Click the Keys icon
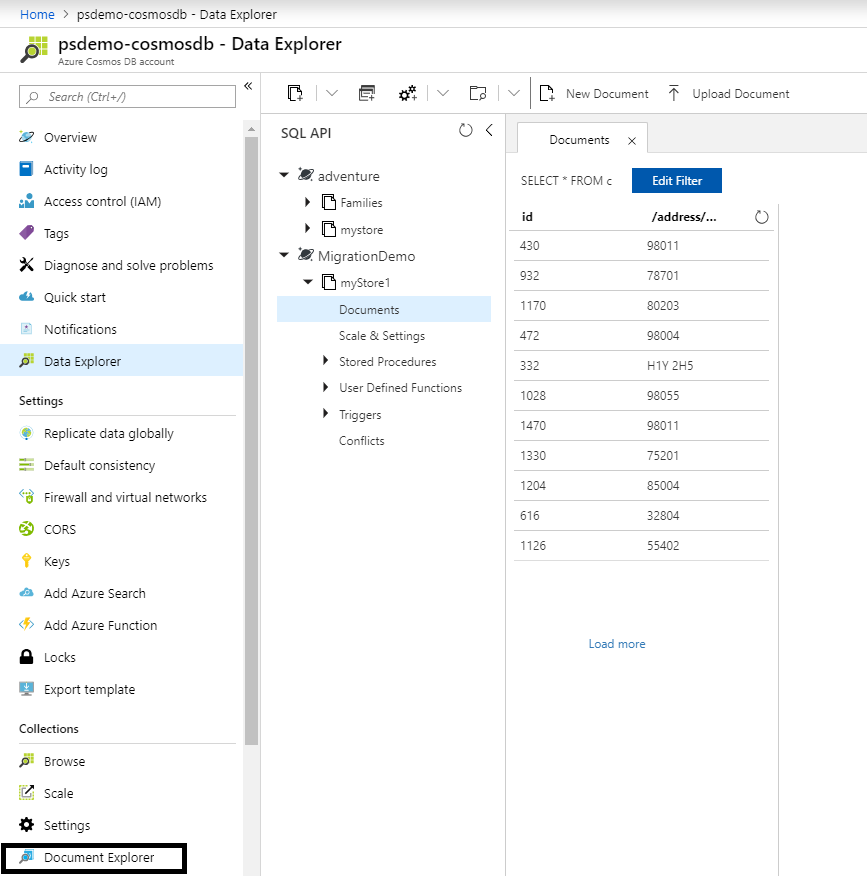867x876 pixels. pyautogui.click(x=26, y=561)
